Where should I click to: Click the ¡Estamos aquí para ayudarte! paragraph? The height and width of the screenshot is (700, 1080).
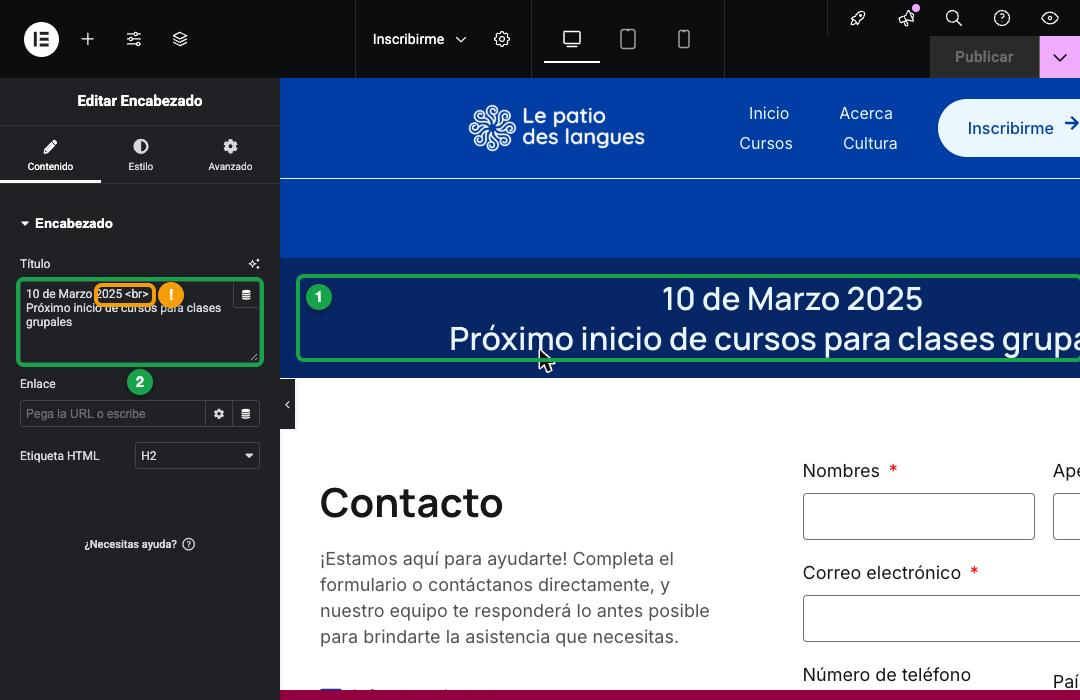(x=515, y=597)
